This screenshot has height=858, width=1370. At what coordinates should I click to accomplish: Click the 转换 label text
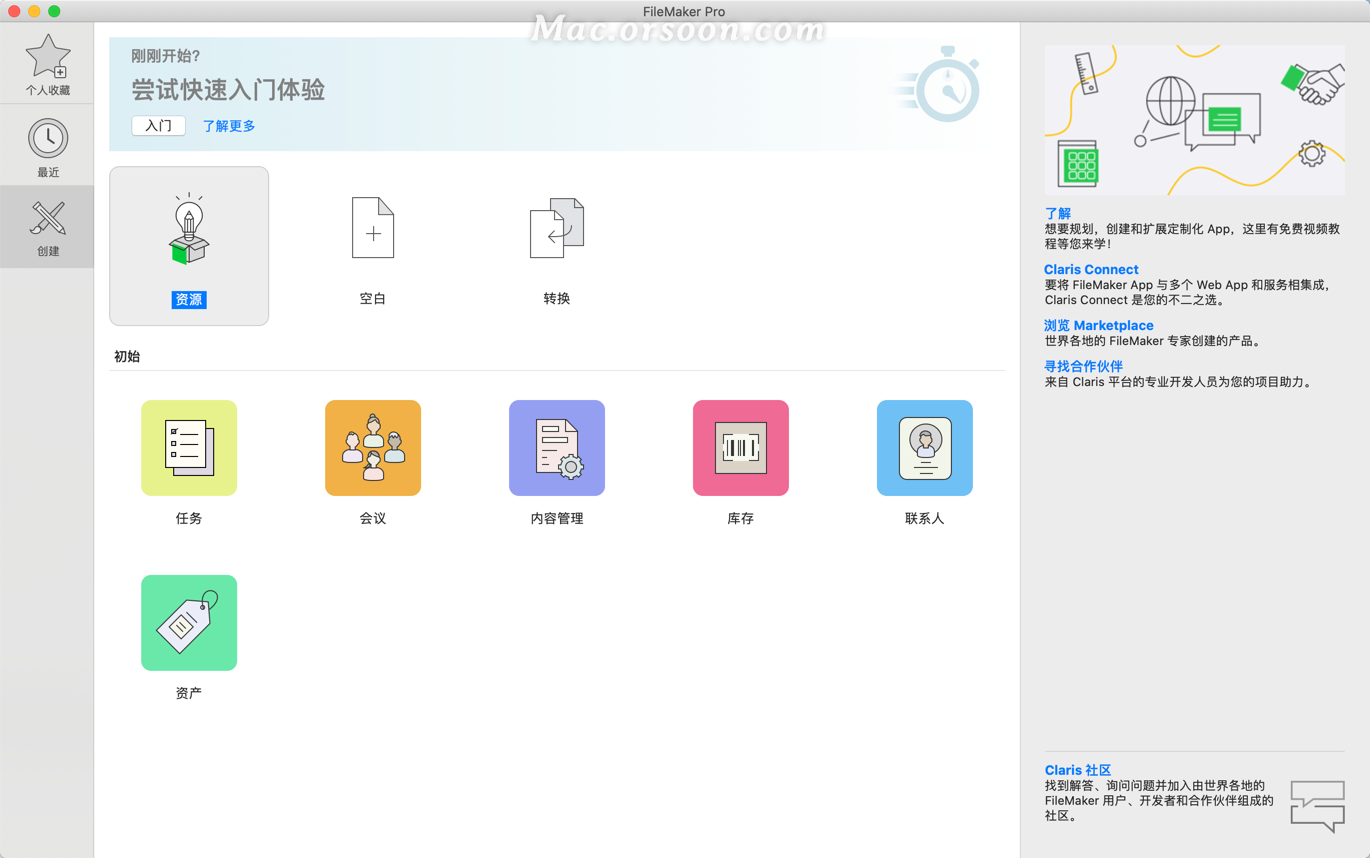tap(557, 298)
